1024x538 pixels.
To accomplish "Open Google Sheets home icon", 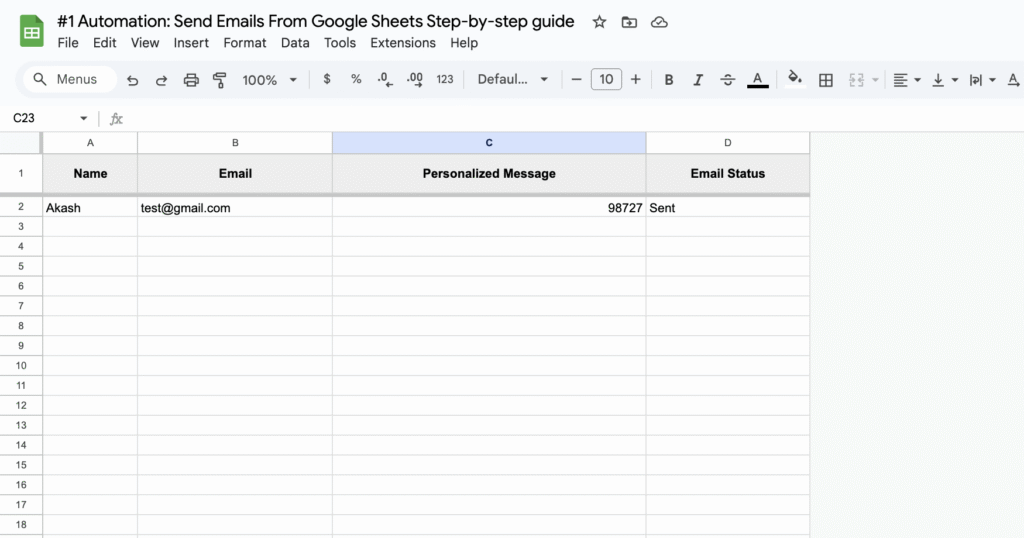I will 31,31.
